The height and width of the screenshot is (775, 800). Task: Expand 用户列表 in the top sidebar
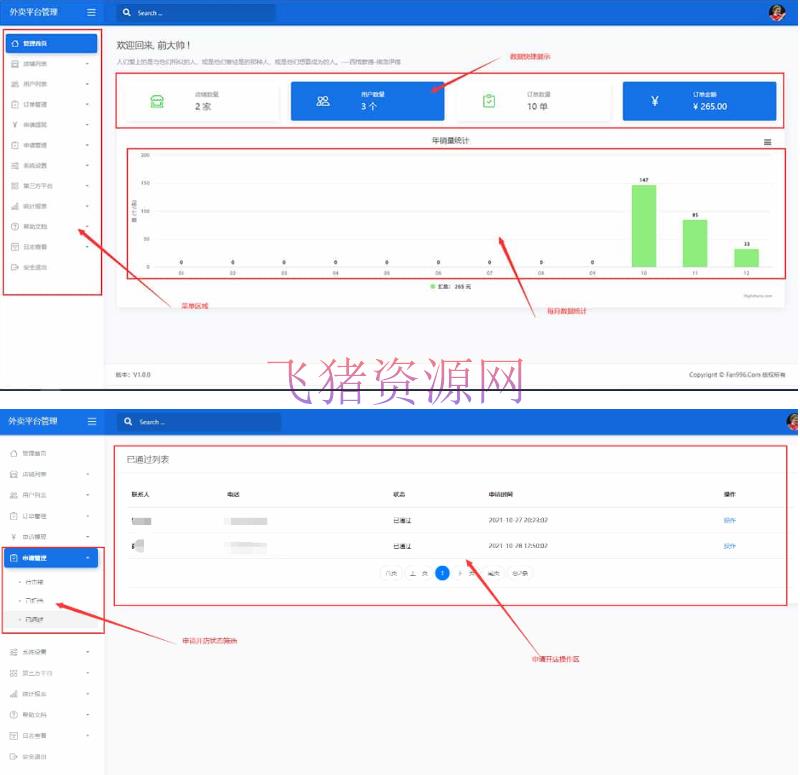(50, 84)
